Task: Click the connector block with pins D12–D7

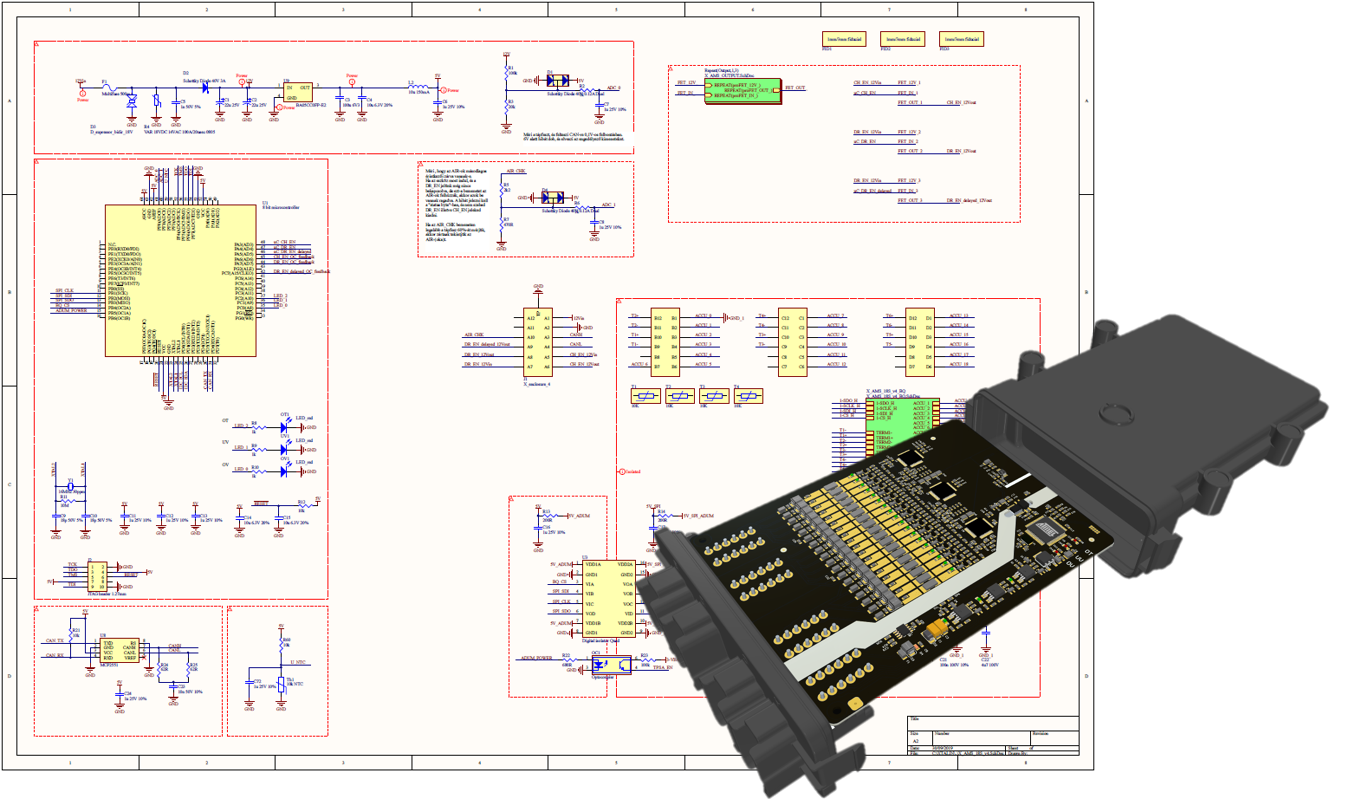Action: [x=920, y=341]
